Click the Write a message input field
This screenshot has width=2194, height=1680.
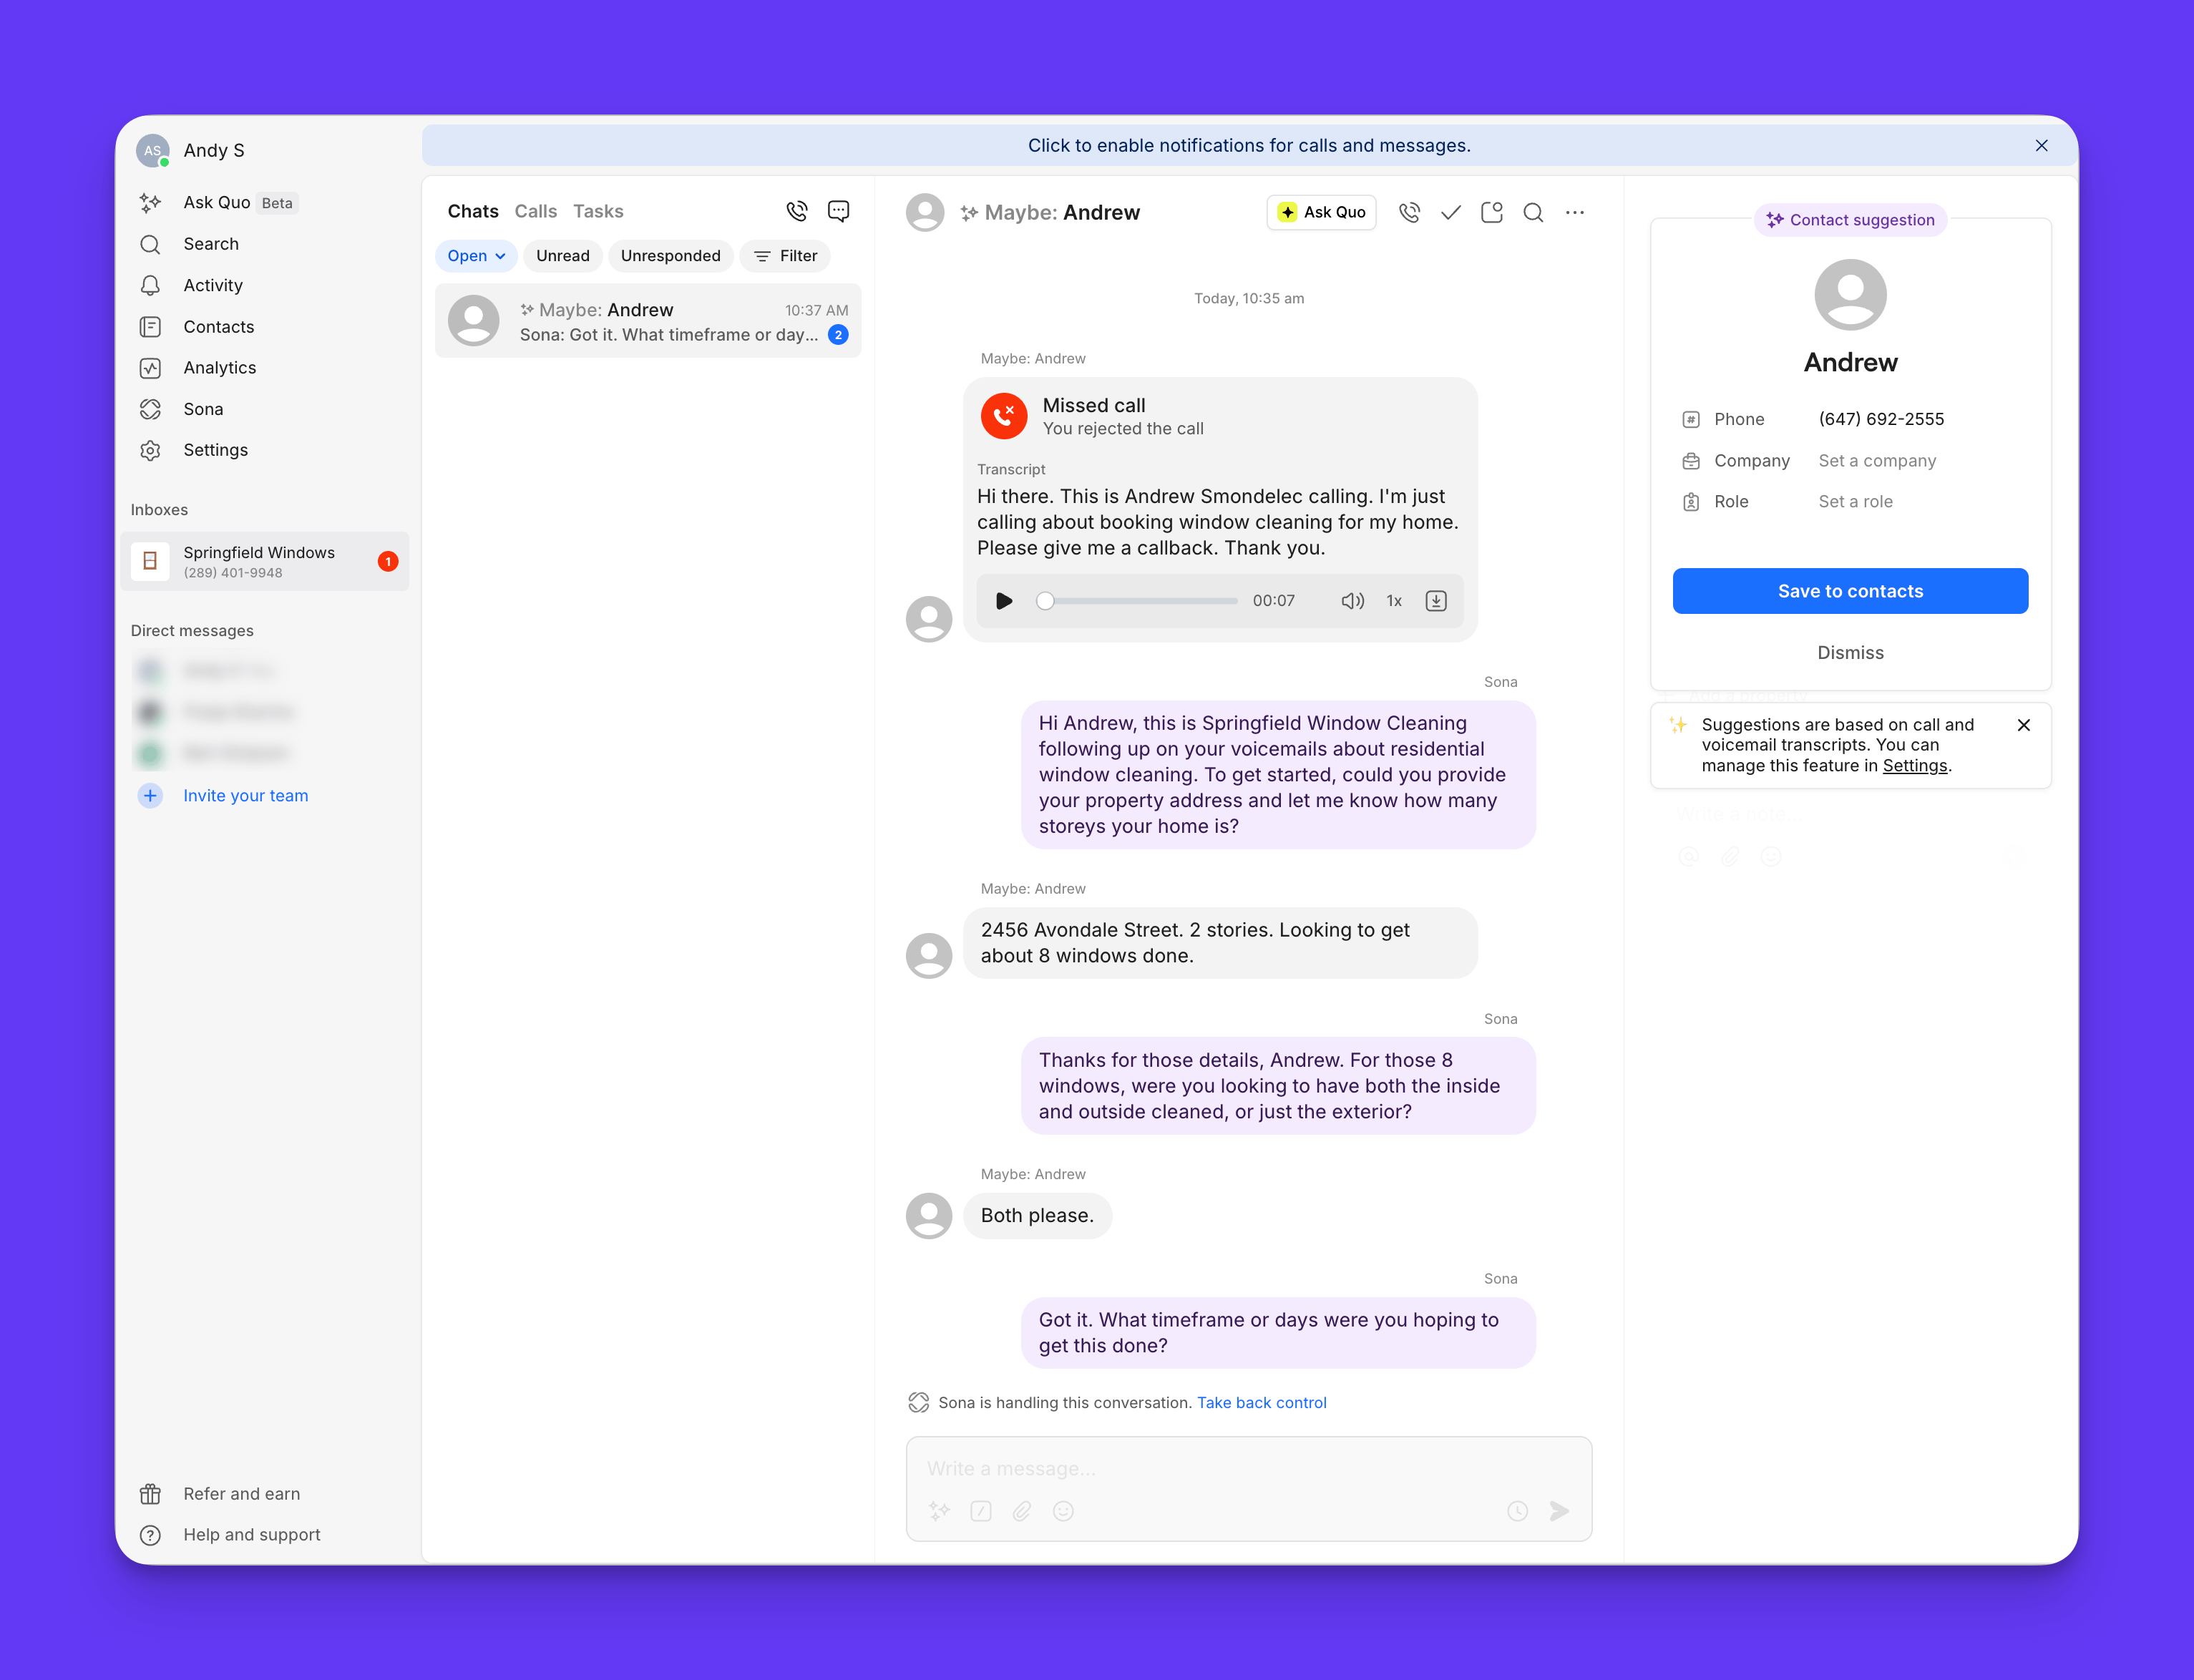point(1248,1469)
